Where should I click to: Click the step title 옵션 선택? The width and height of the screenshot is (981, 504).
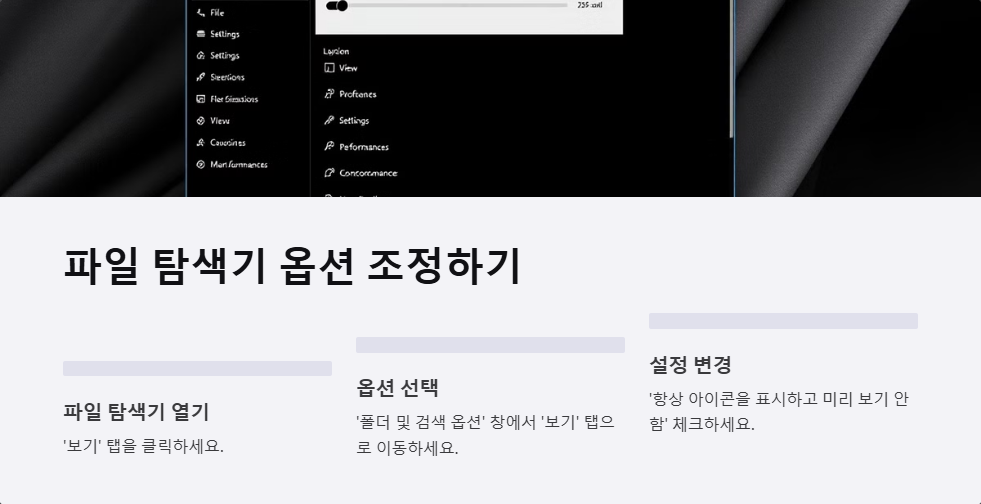397,388
